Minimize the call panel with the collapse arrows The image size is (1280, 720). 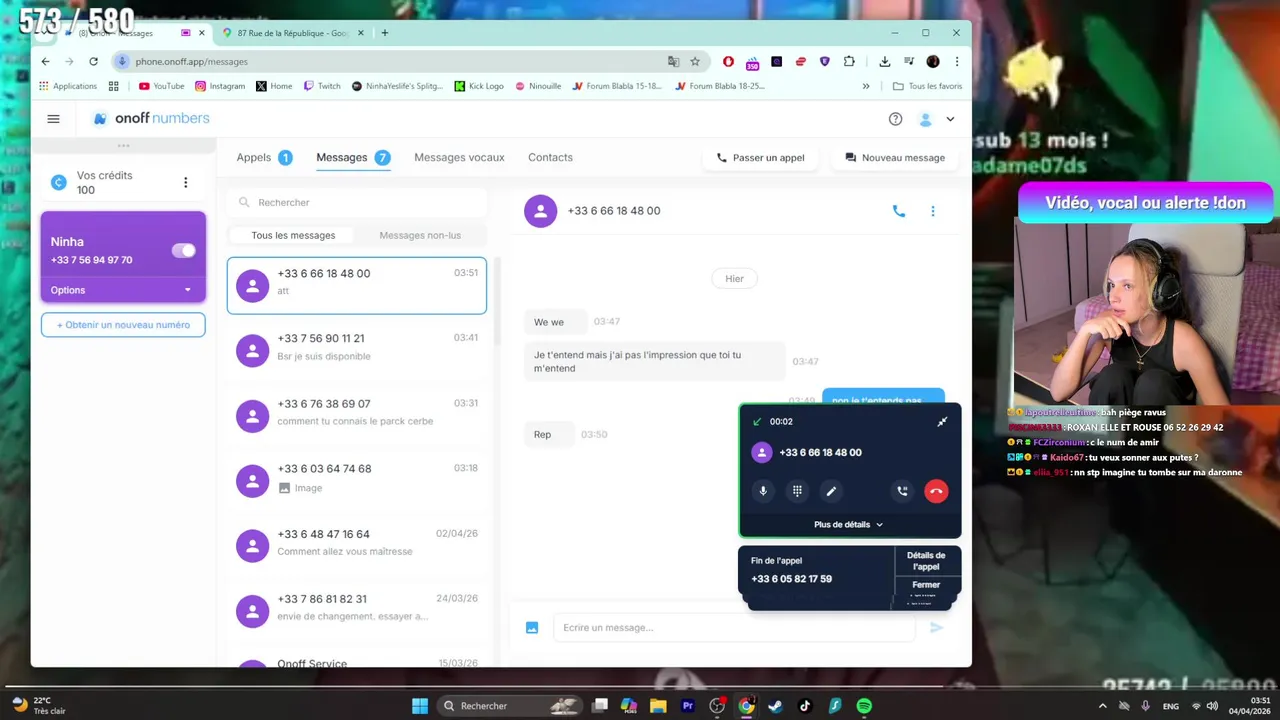(942, 422)
